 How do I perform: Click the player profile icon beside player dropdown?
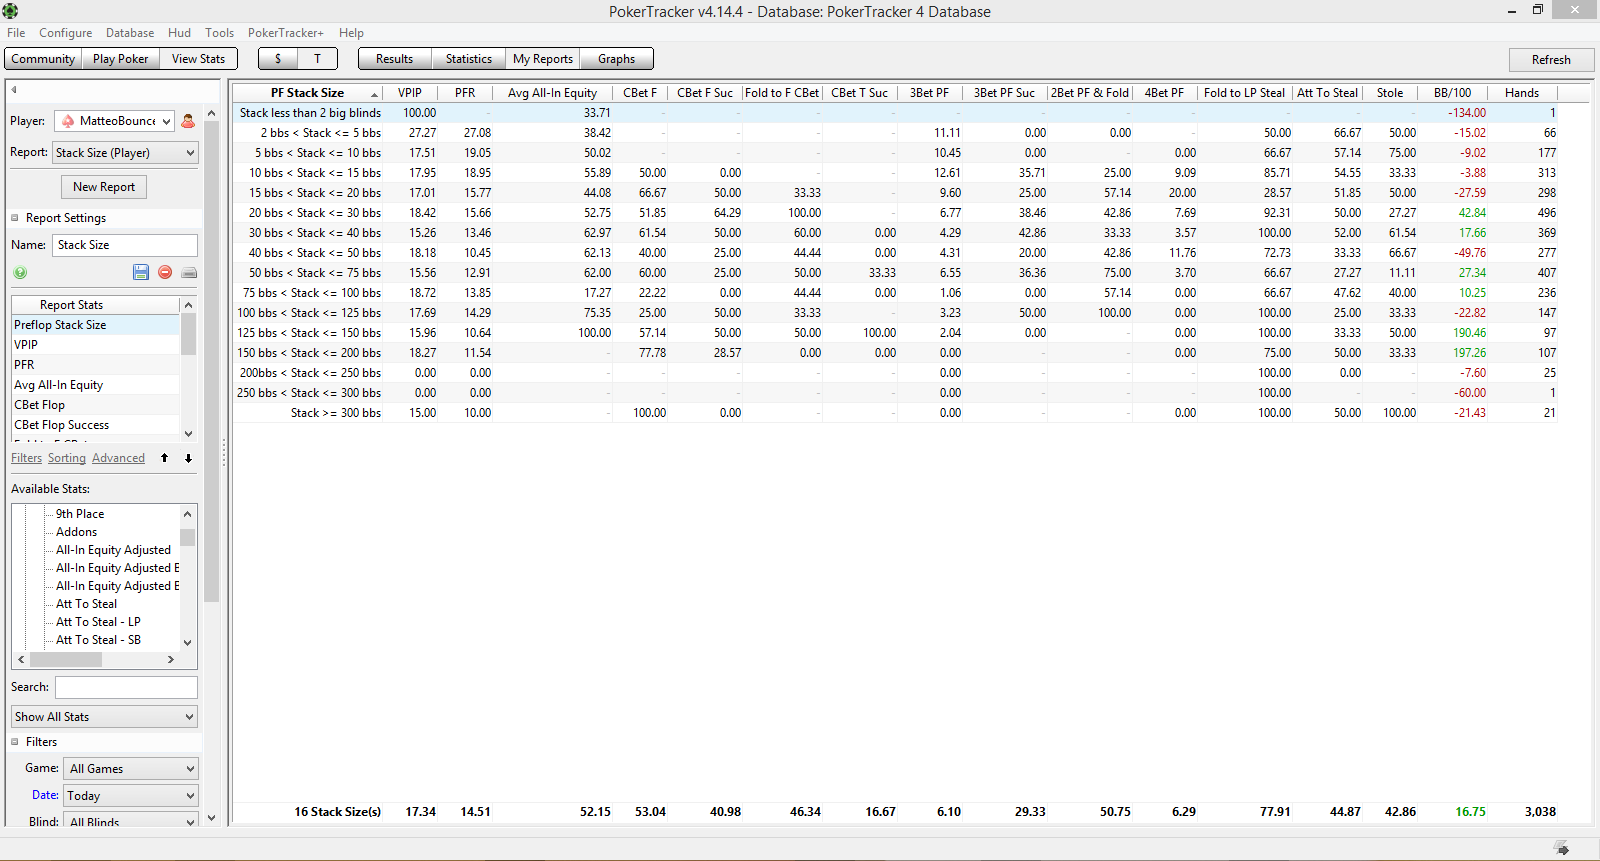(x=188, y=121)
